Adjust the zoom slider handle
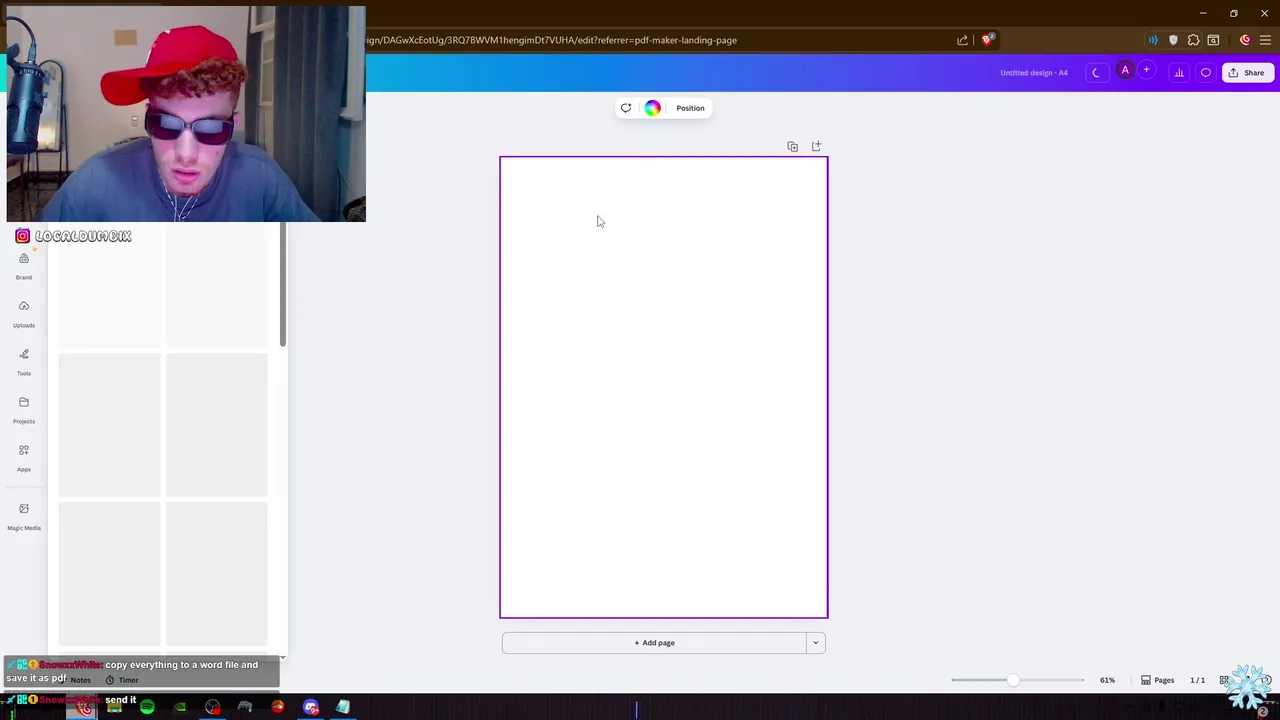1280x720 pixels. (x=1013, y=680)
